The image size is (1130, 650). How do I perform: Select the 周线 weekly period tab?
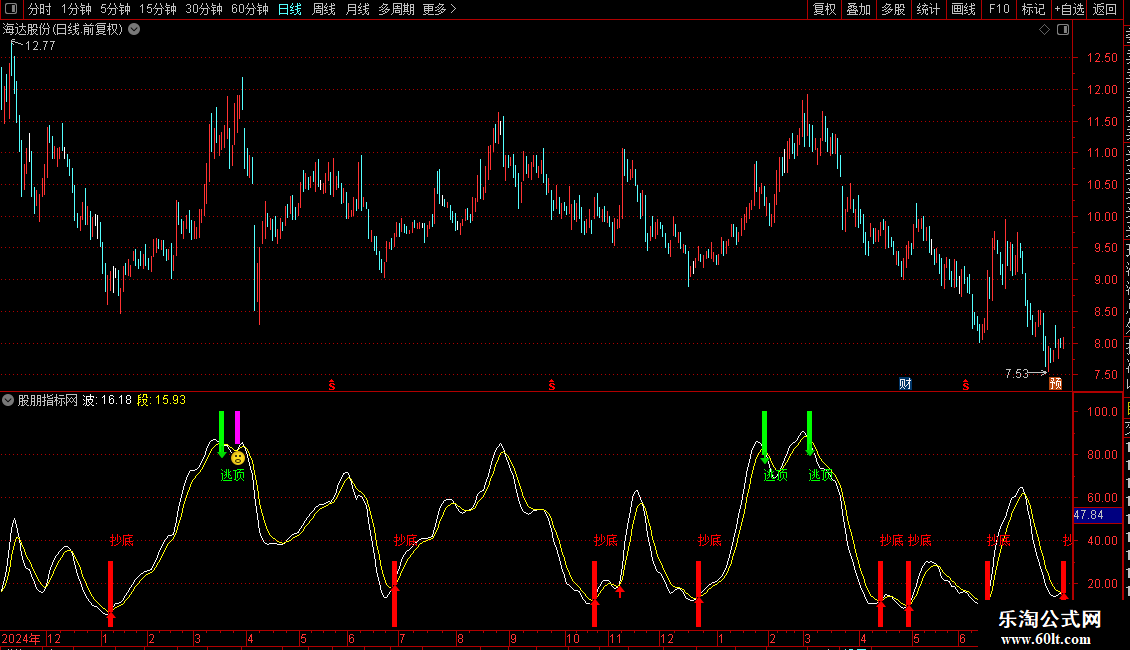(324, 9)
